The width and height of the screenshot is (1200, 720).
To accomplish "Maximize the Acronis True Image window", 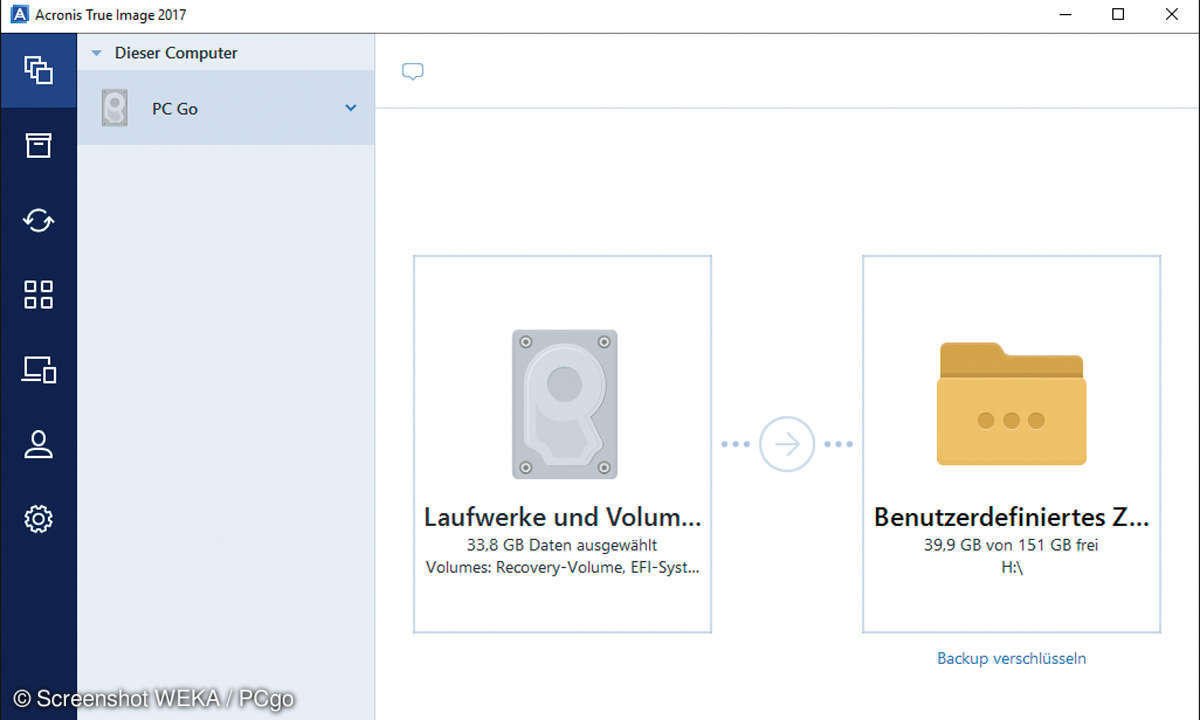I will tap(1118, 15).
